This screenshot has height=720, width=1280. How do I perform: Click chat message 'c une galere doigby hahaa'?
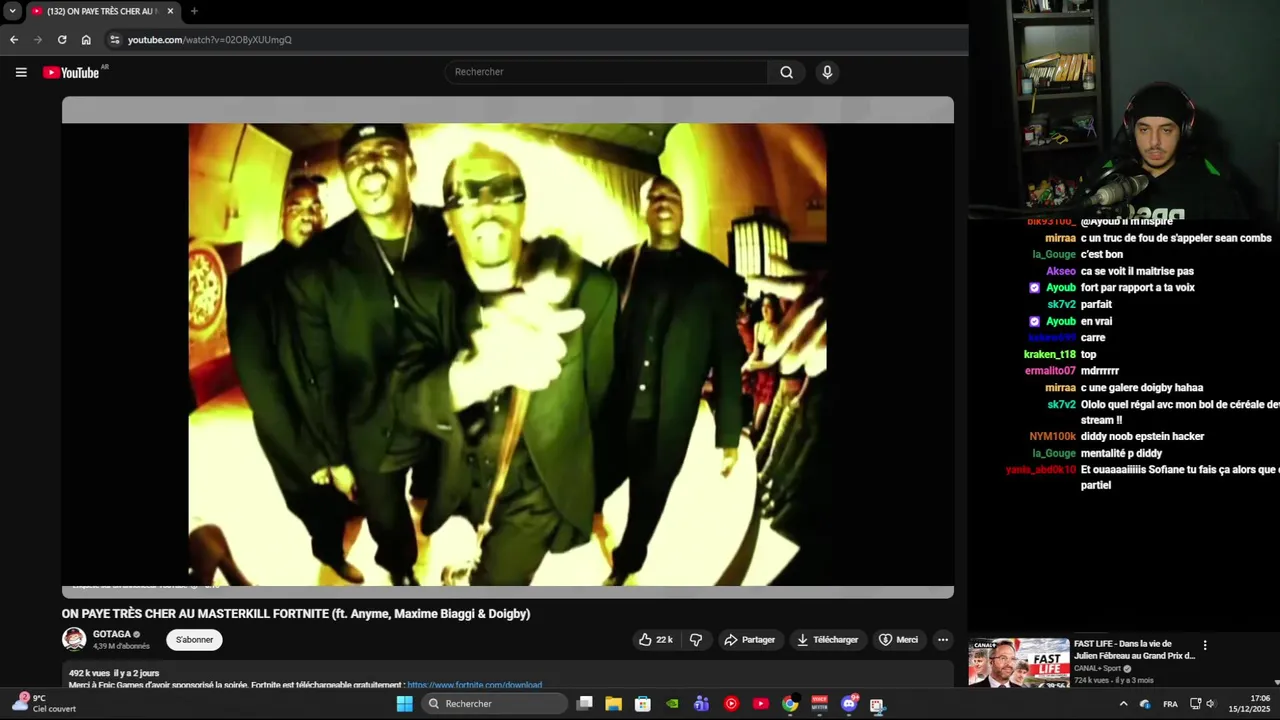coord(1142,387)
